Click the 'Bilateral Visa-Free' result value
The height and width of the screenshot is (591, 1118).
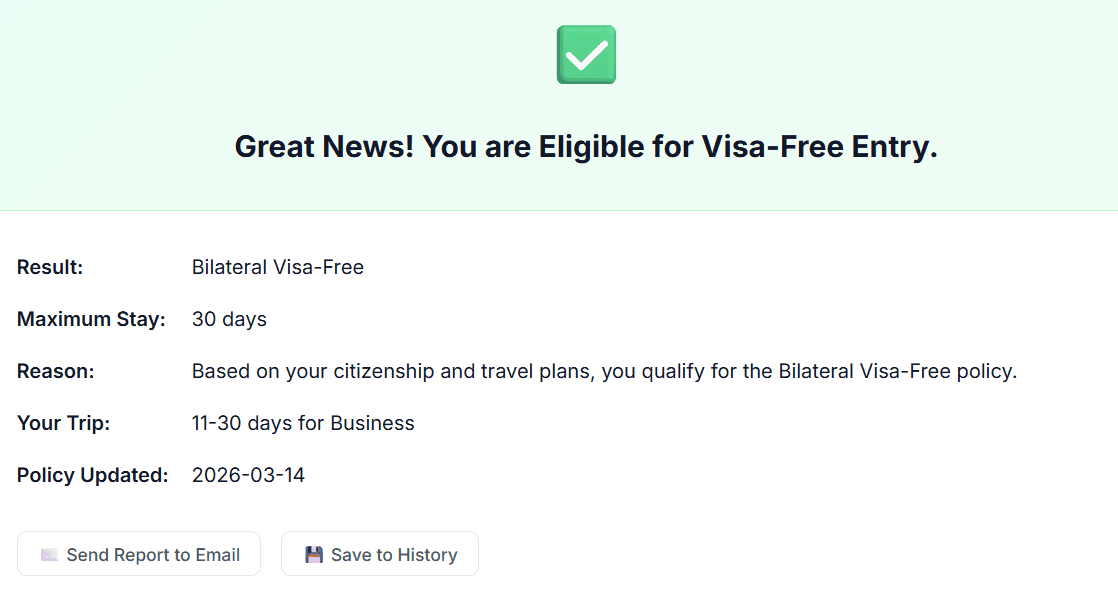pyautogui.click(x=278, y=267)
